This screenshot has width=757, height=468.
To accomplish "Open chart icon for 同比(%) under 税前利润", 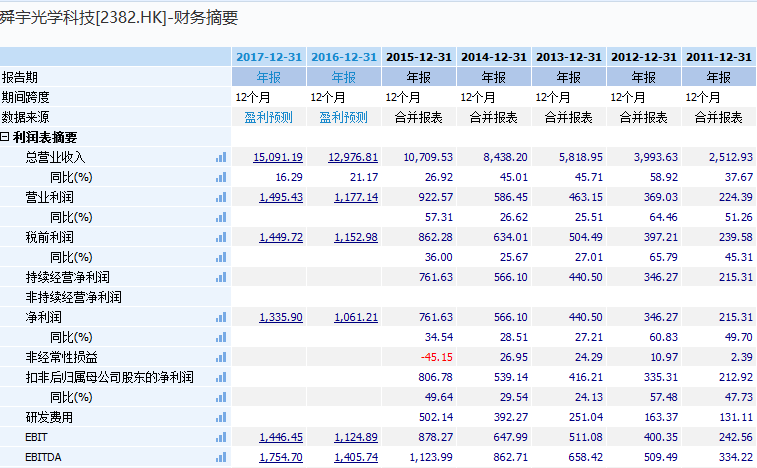I will 221,257.
